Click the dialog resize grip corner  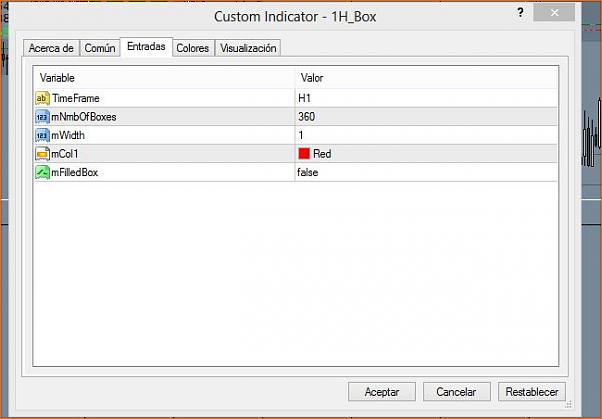tap(569, 404)
